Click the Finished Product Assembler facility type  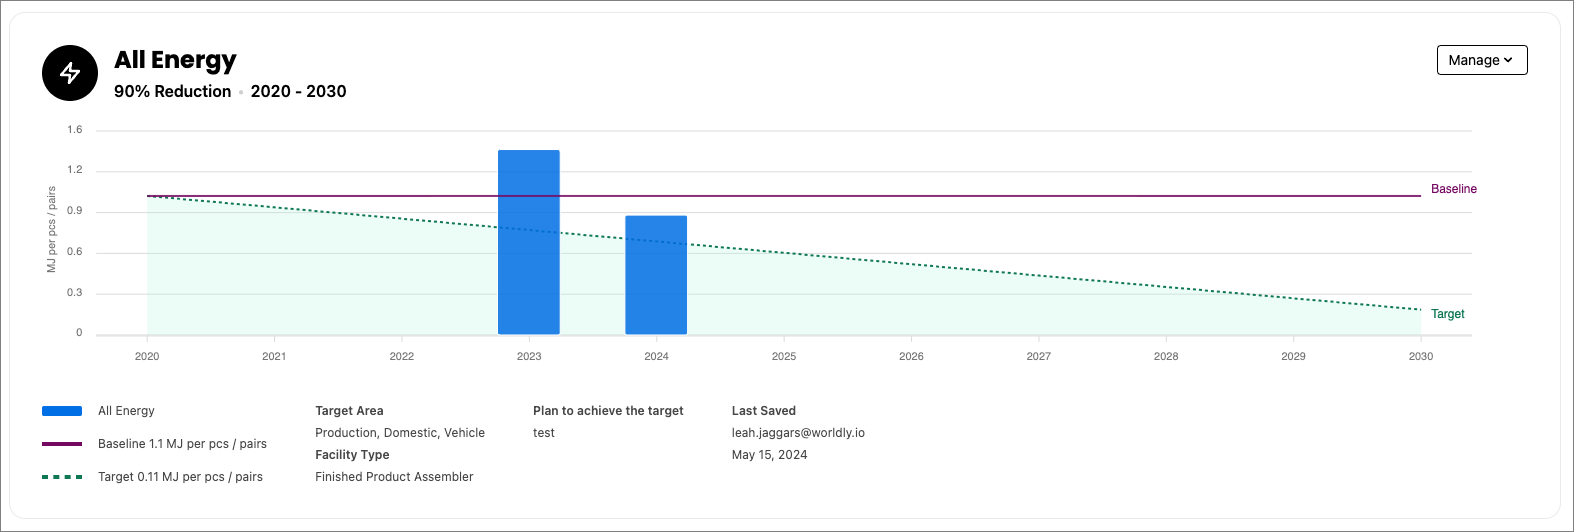pyautogui.click(x=394, y=477)
